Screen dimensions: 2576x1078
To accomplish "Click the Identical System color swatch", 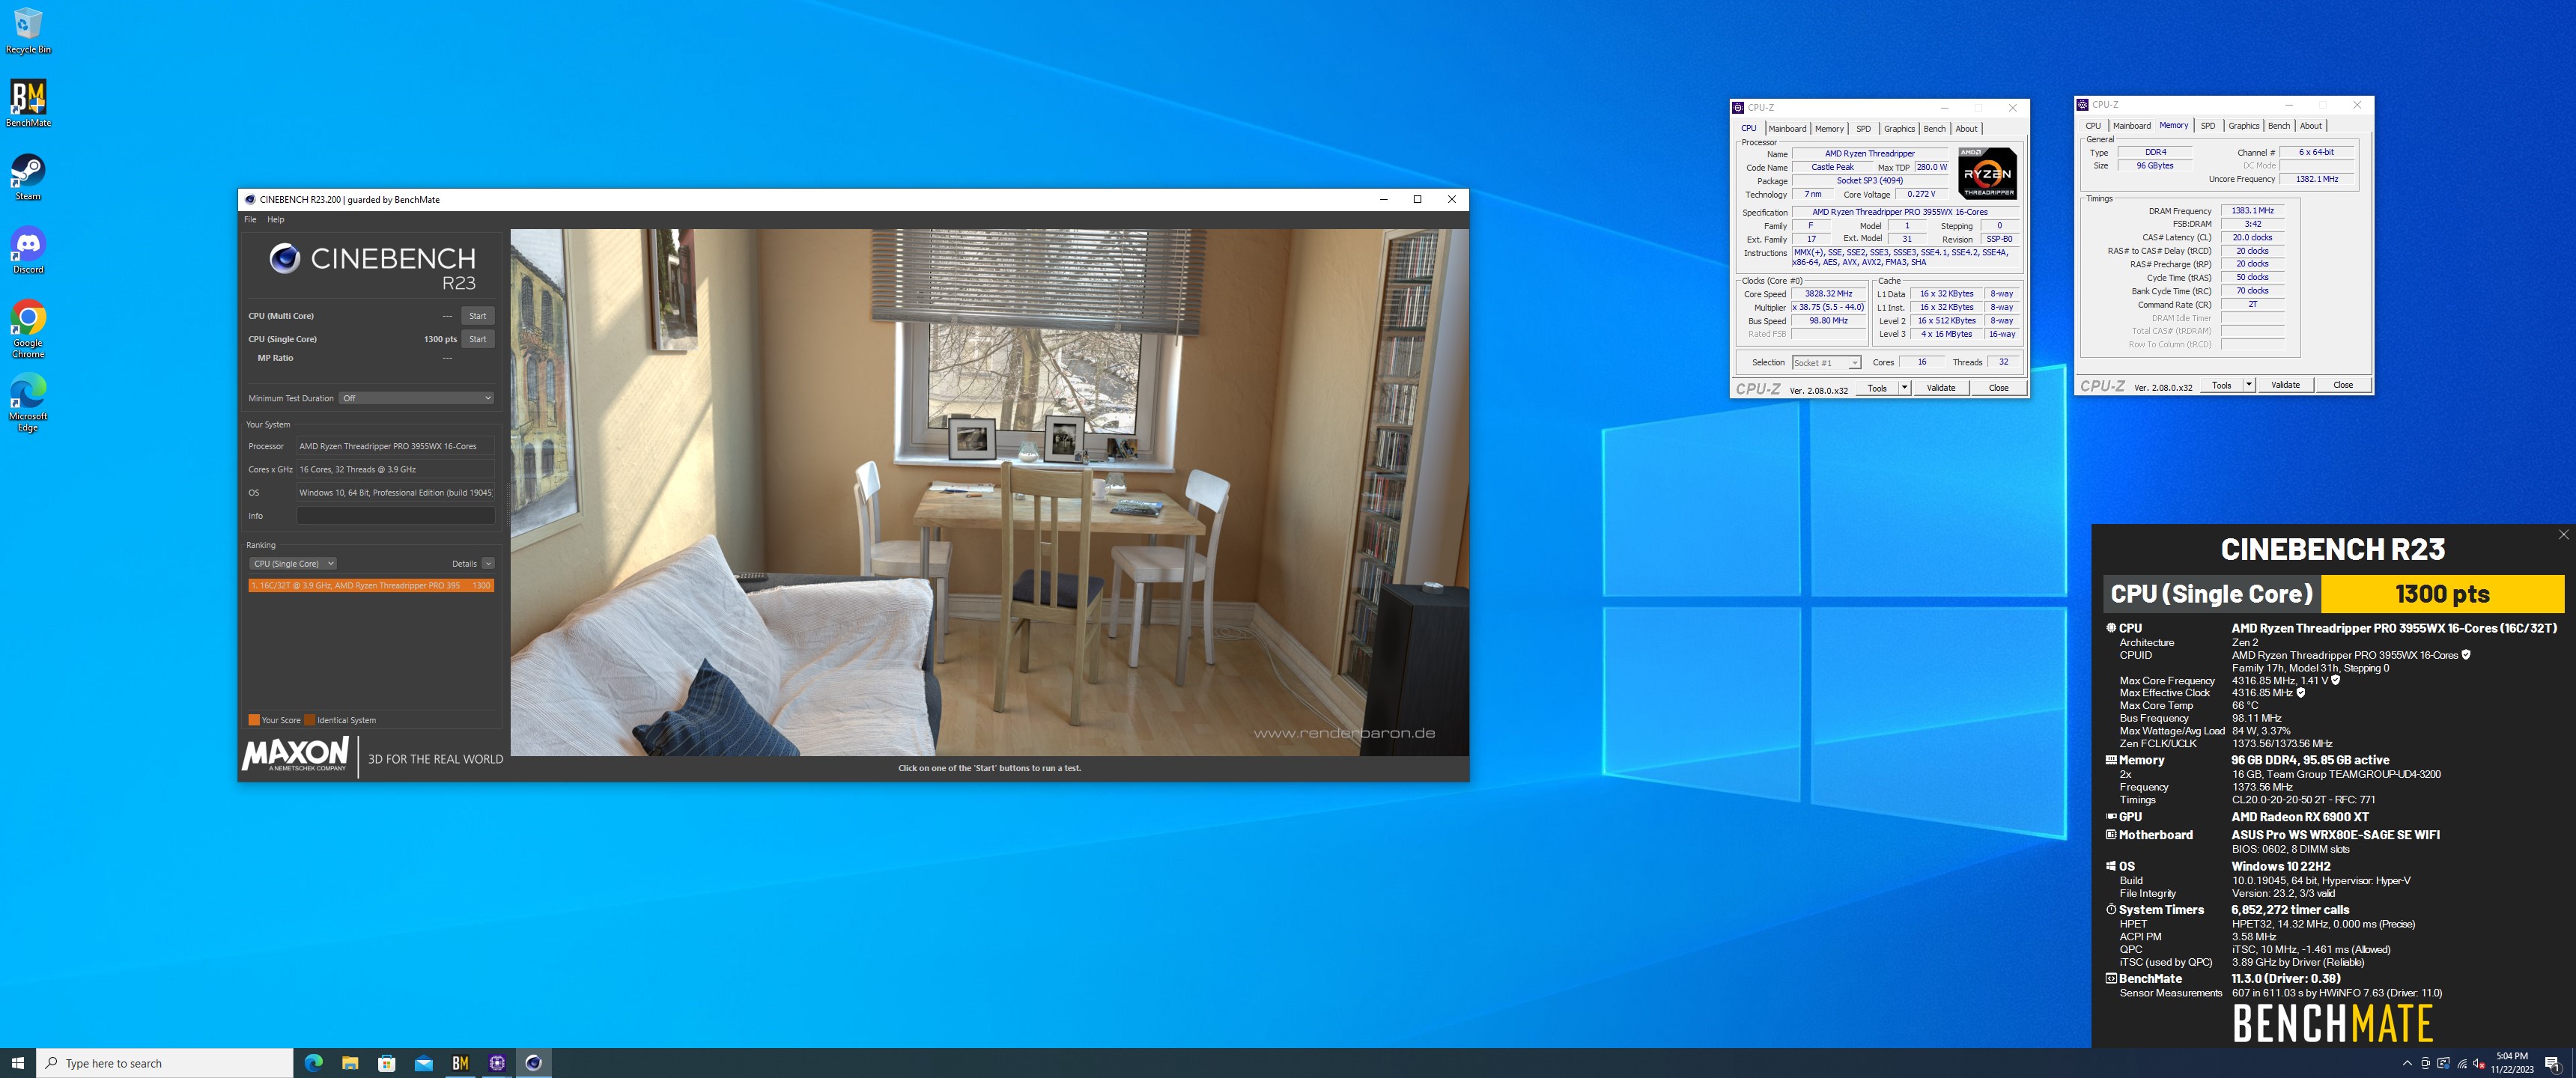I will pyautogui.click(x=310, y=720).
